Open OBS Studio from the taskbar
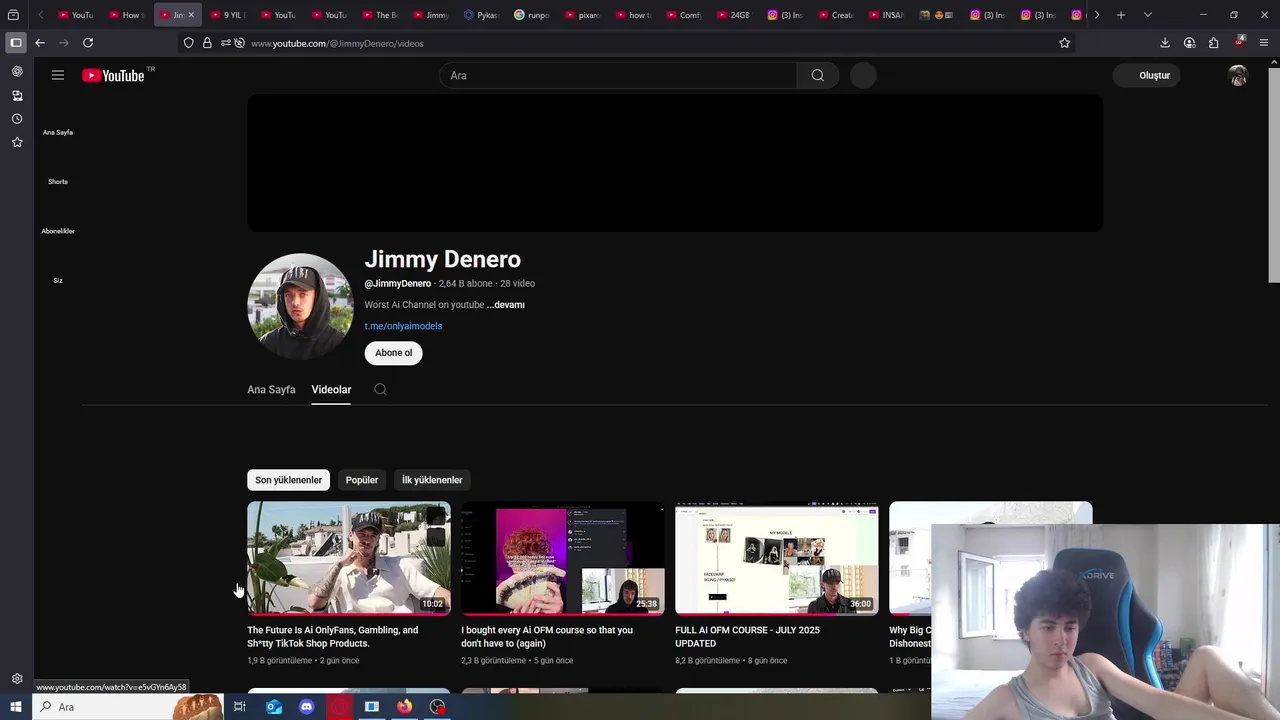Screen dimensions: 1280x720 tap(437, 707)
